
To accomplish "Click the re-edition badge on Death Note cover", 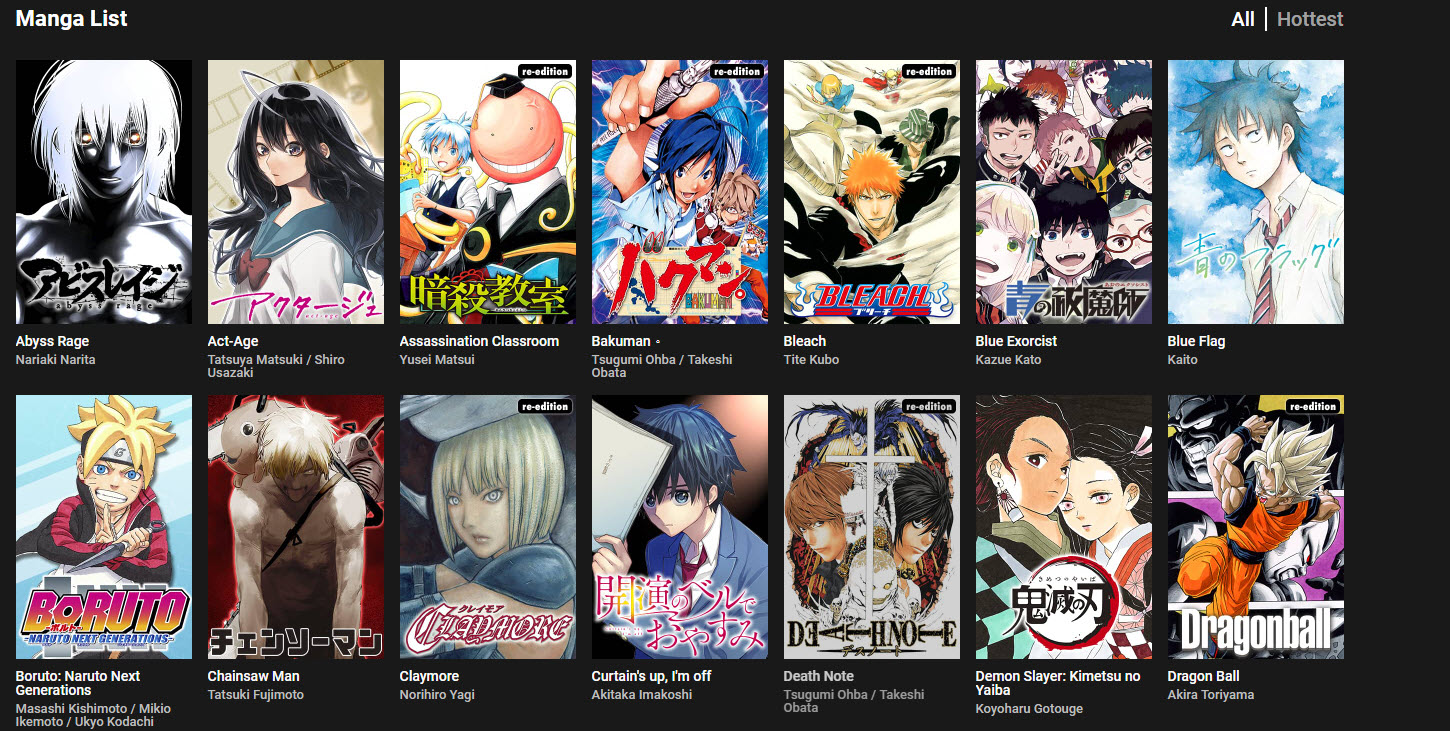I will 928,406.
